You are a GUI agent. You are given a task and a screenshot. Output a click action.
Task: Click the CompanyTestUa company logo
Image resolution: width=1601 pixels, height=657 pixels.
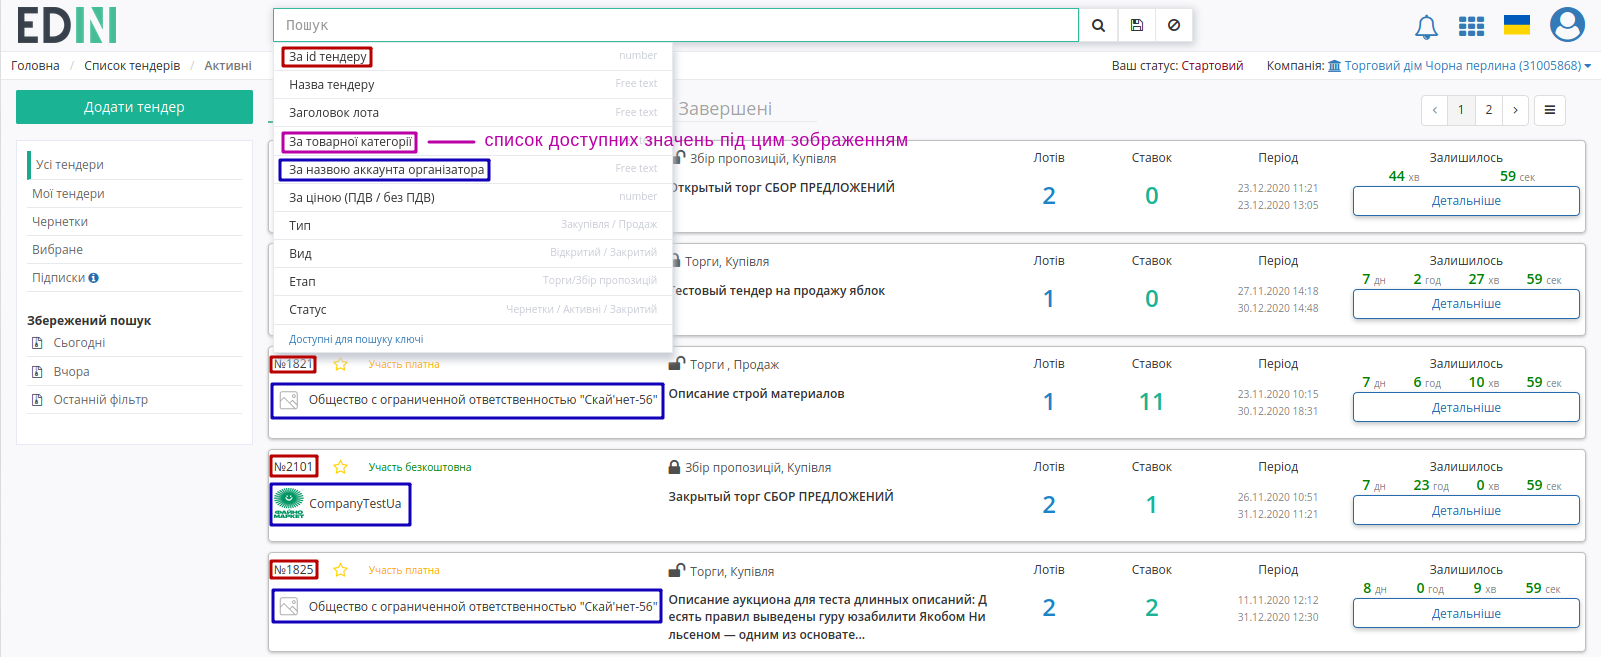289,503
